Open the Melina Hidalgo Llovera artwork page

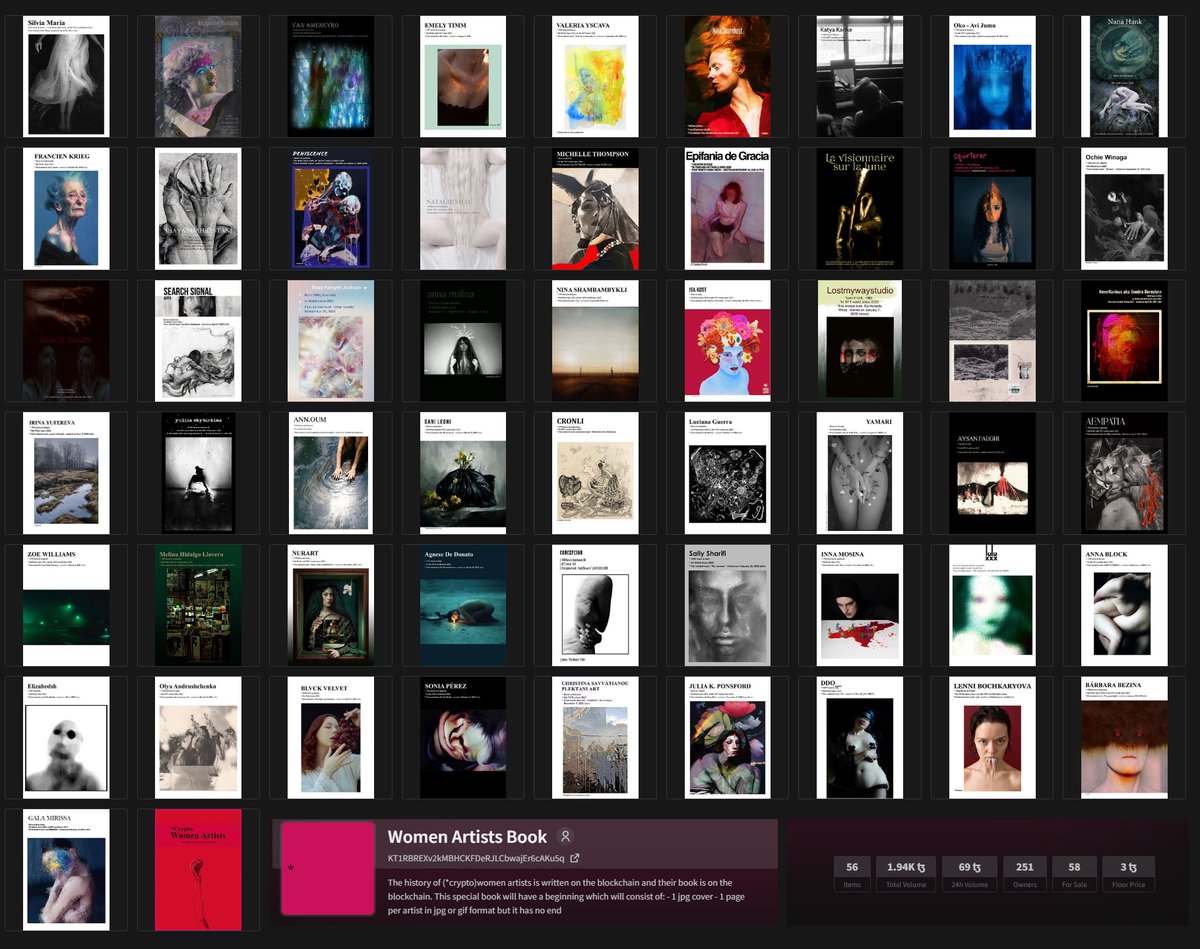click(x=199, y=605)
